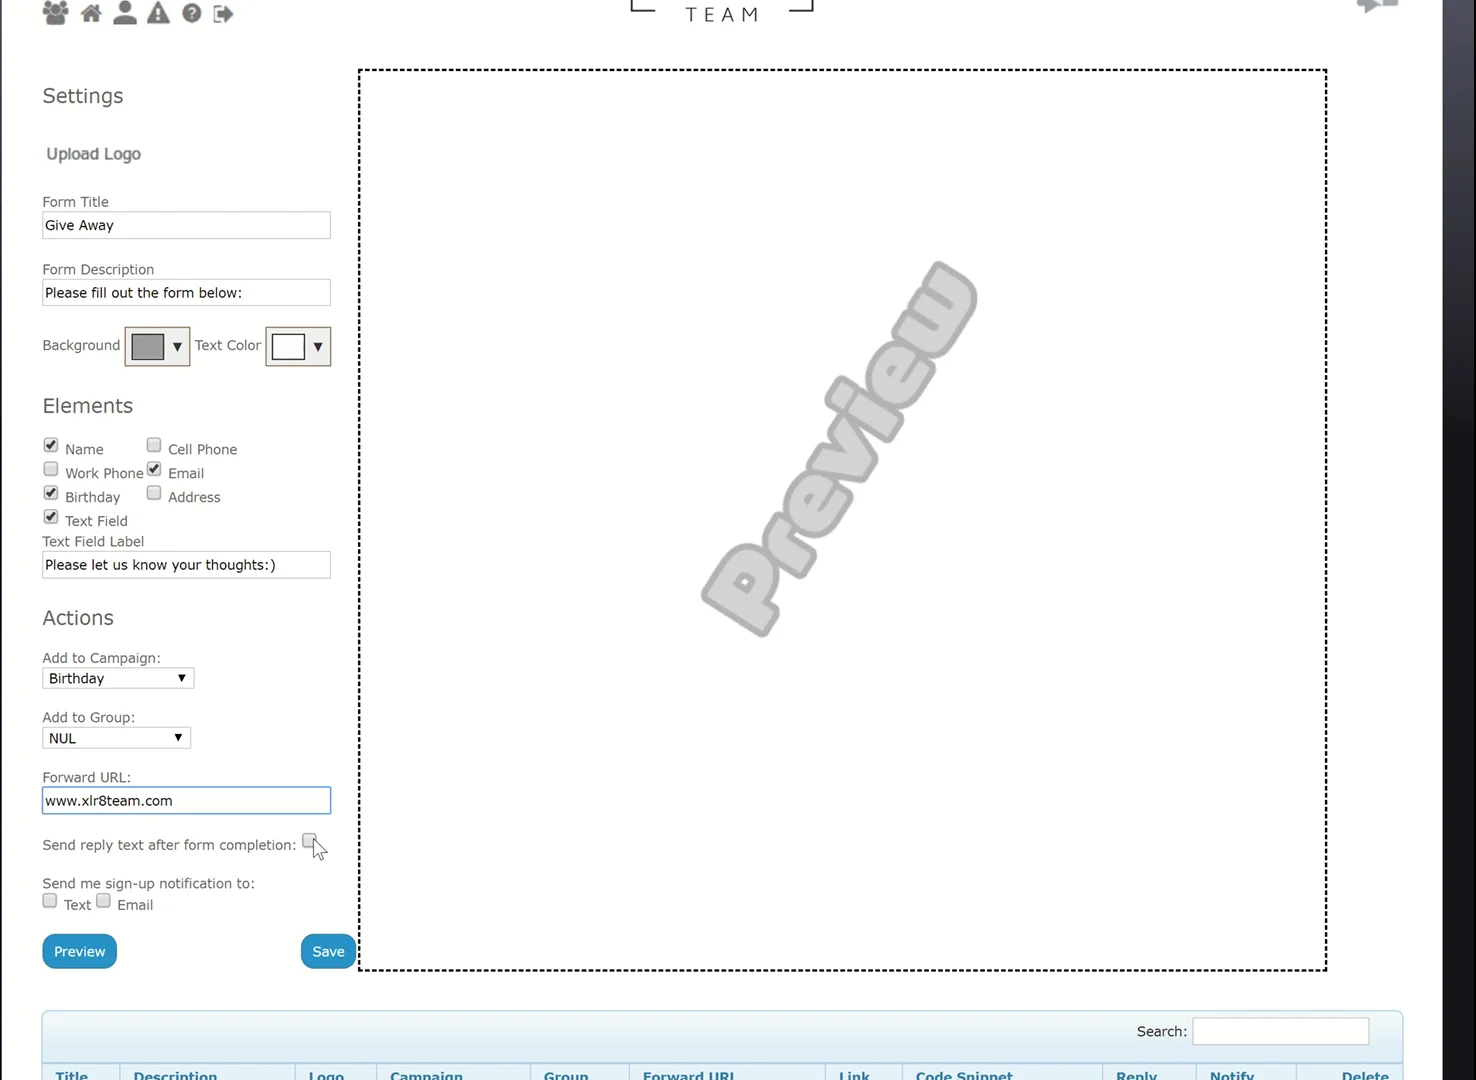Image resolution: width=1476 pixels, height=1080 pixels.
Task: Click the logout arrow icon
Action: pyautogui.click(x=223, y=13)
